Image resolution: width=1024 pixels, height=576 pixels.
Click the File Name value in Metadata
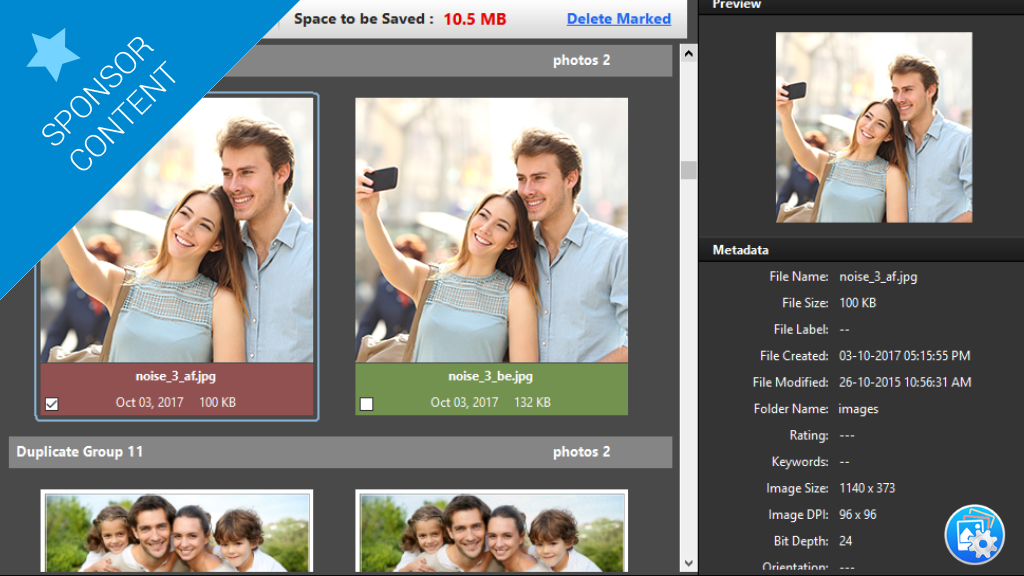pyautogui.click(x=878, y=277)
